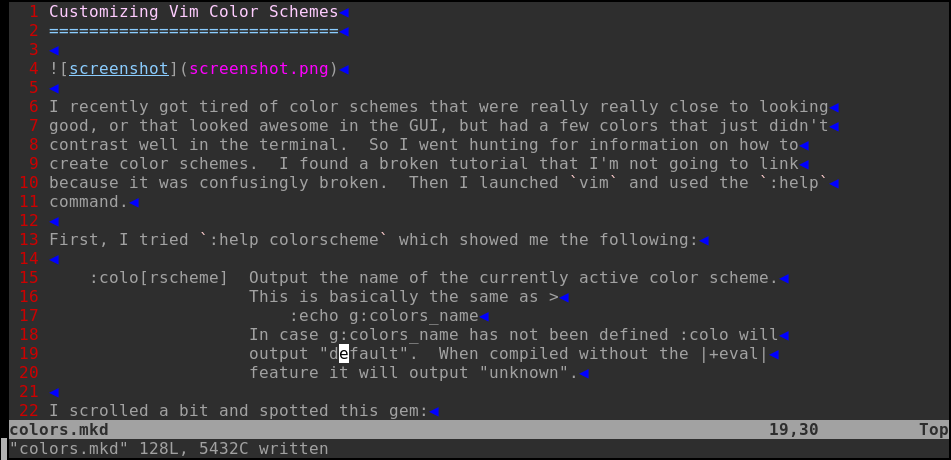
Task: Click the end-of-line marker after the heading underline
Action: pyautogui.click(x=344, y=31)
